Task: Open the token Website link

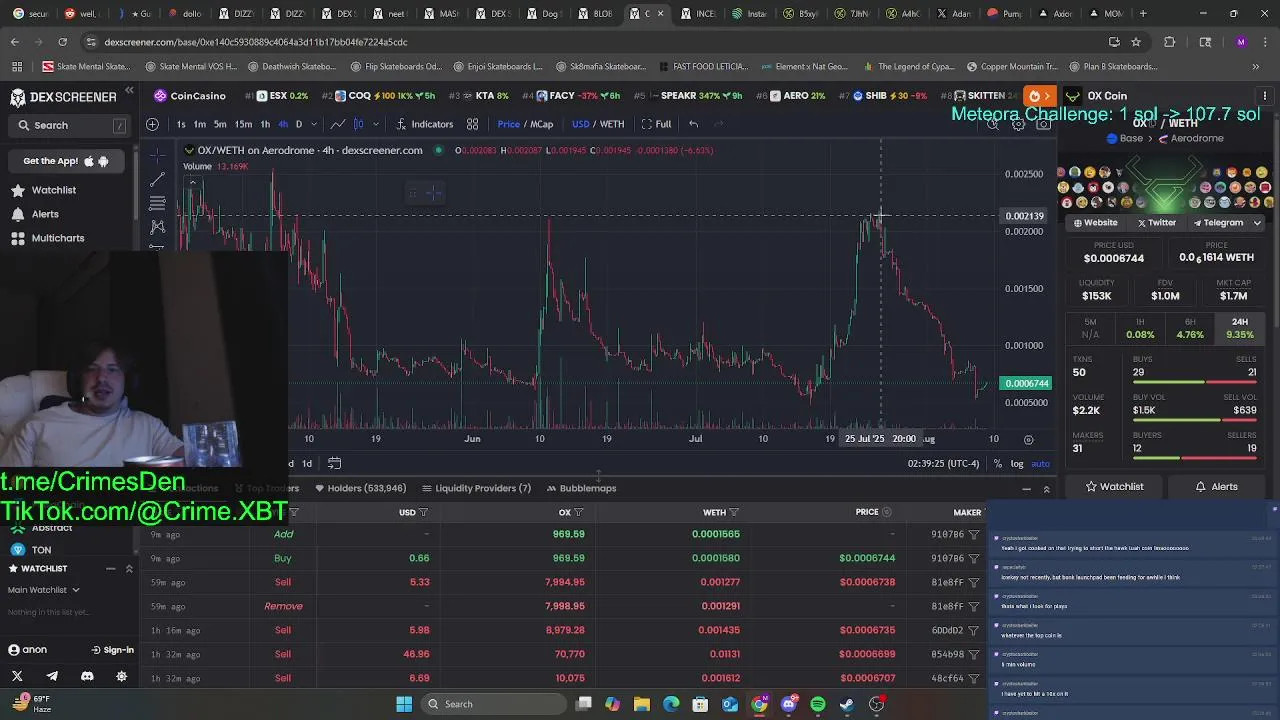Action: coord(1095,223)
